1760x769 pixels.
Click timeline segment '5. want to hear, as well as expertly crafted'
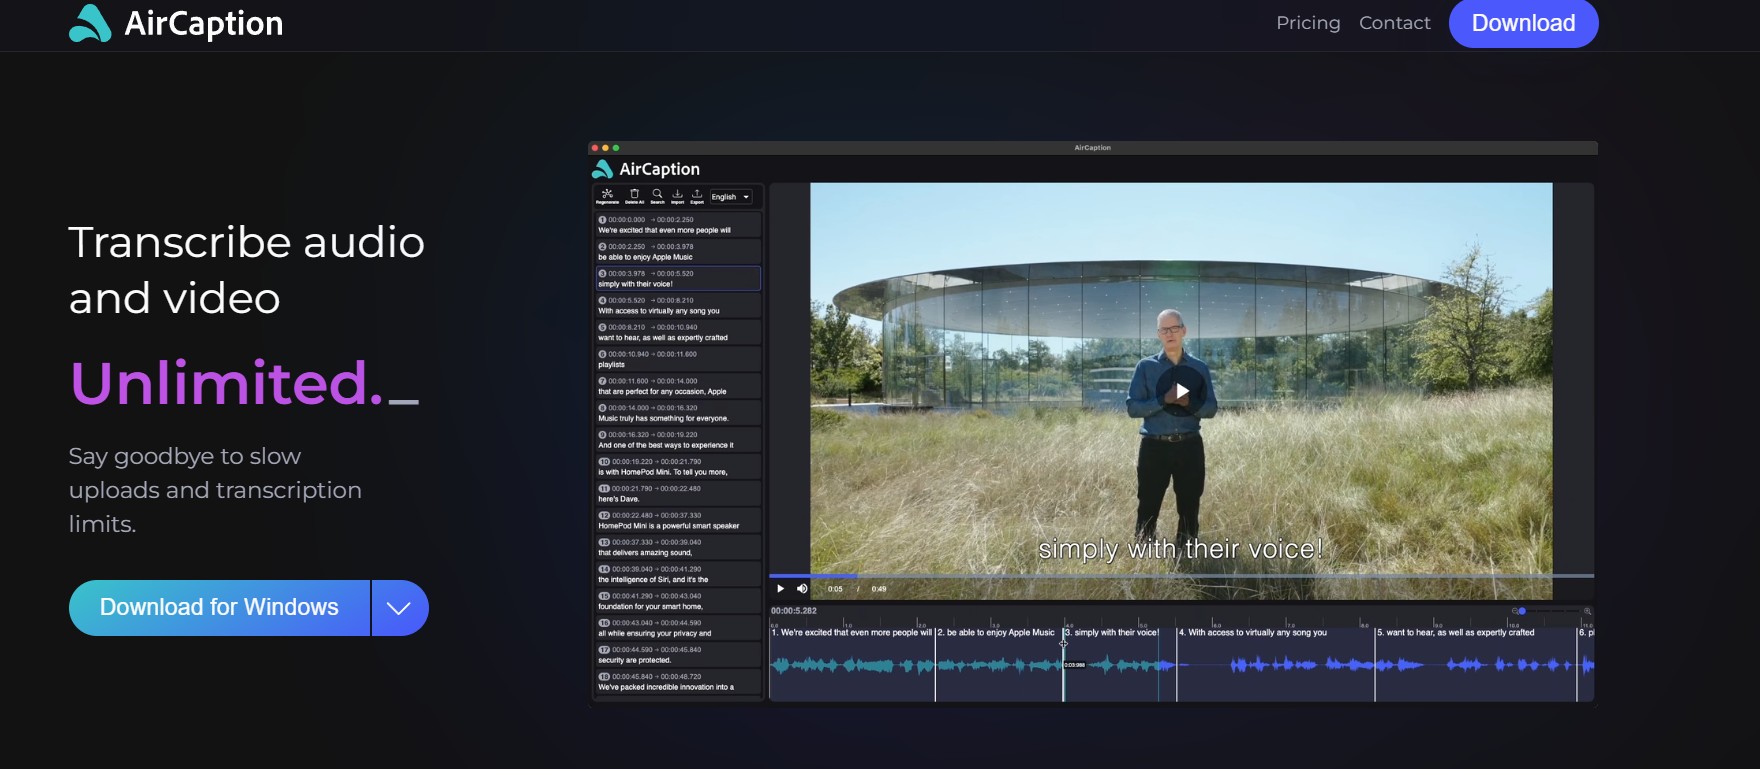1476,663
